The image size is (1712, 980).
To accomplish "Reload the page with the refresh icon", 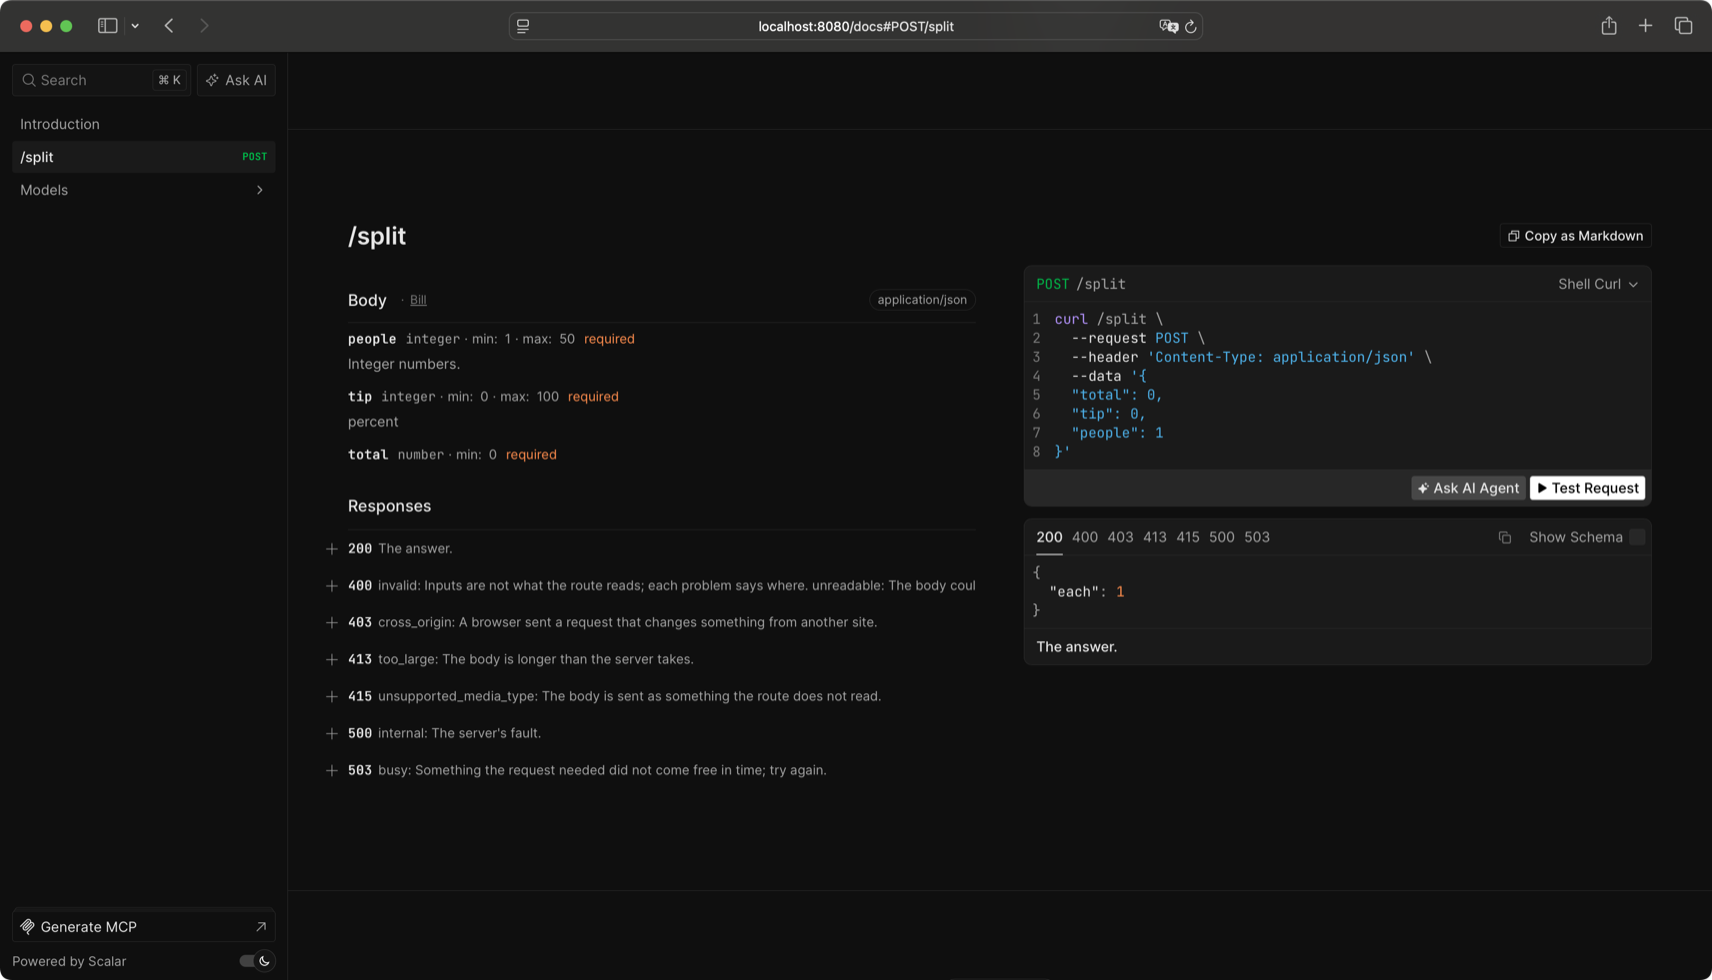I will pyautogui.click(x=1190, y=26).
